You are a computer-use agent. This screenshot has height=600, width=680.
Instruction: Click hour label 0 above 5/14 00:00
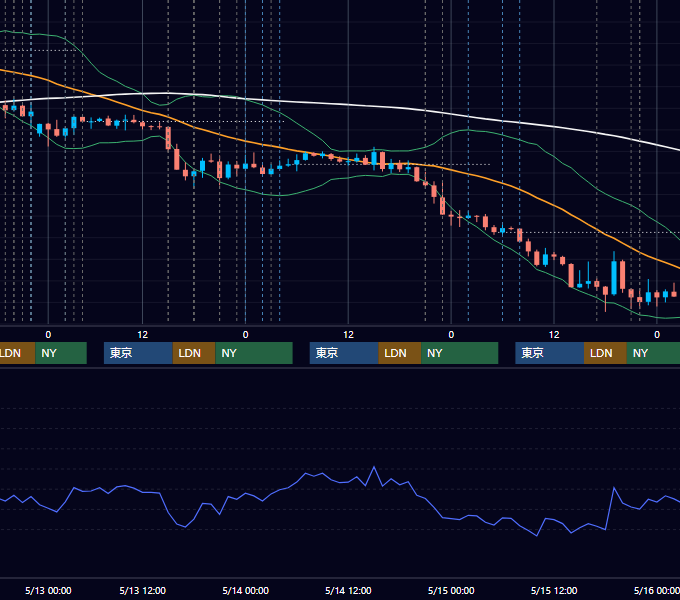[245, 335]
